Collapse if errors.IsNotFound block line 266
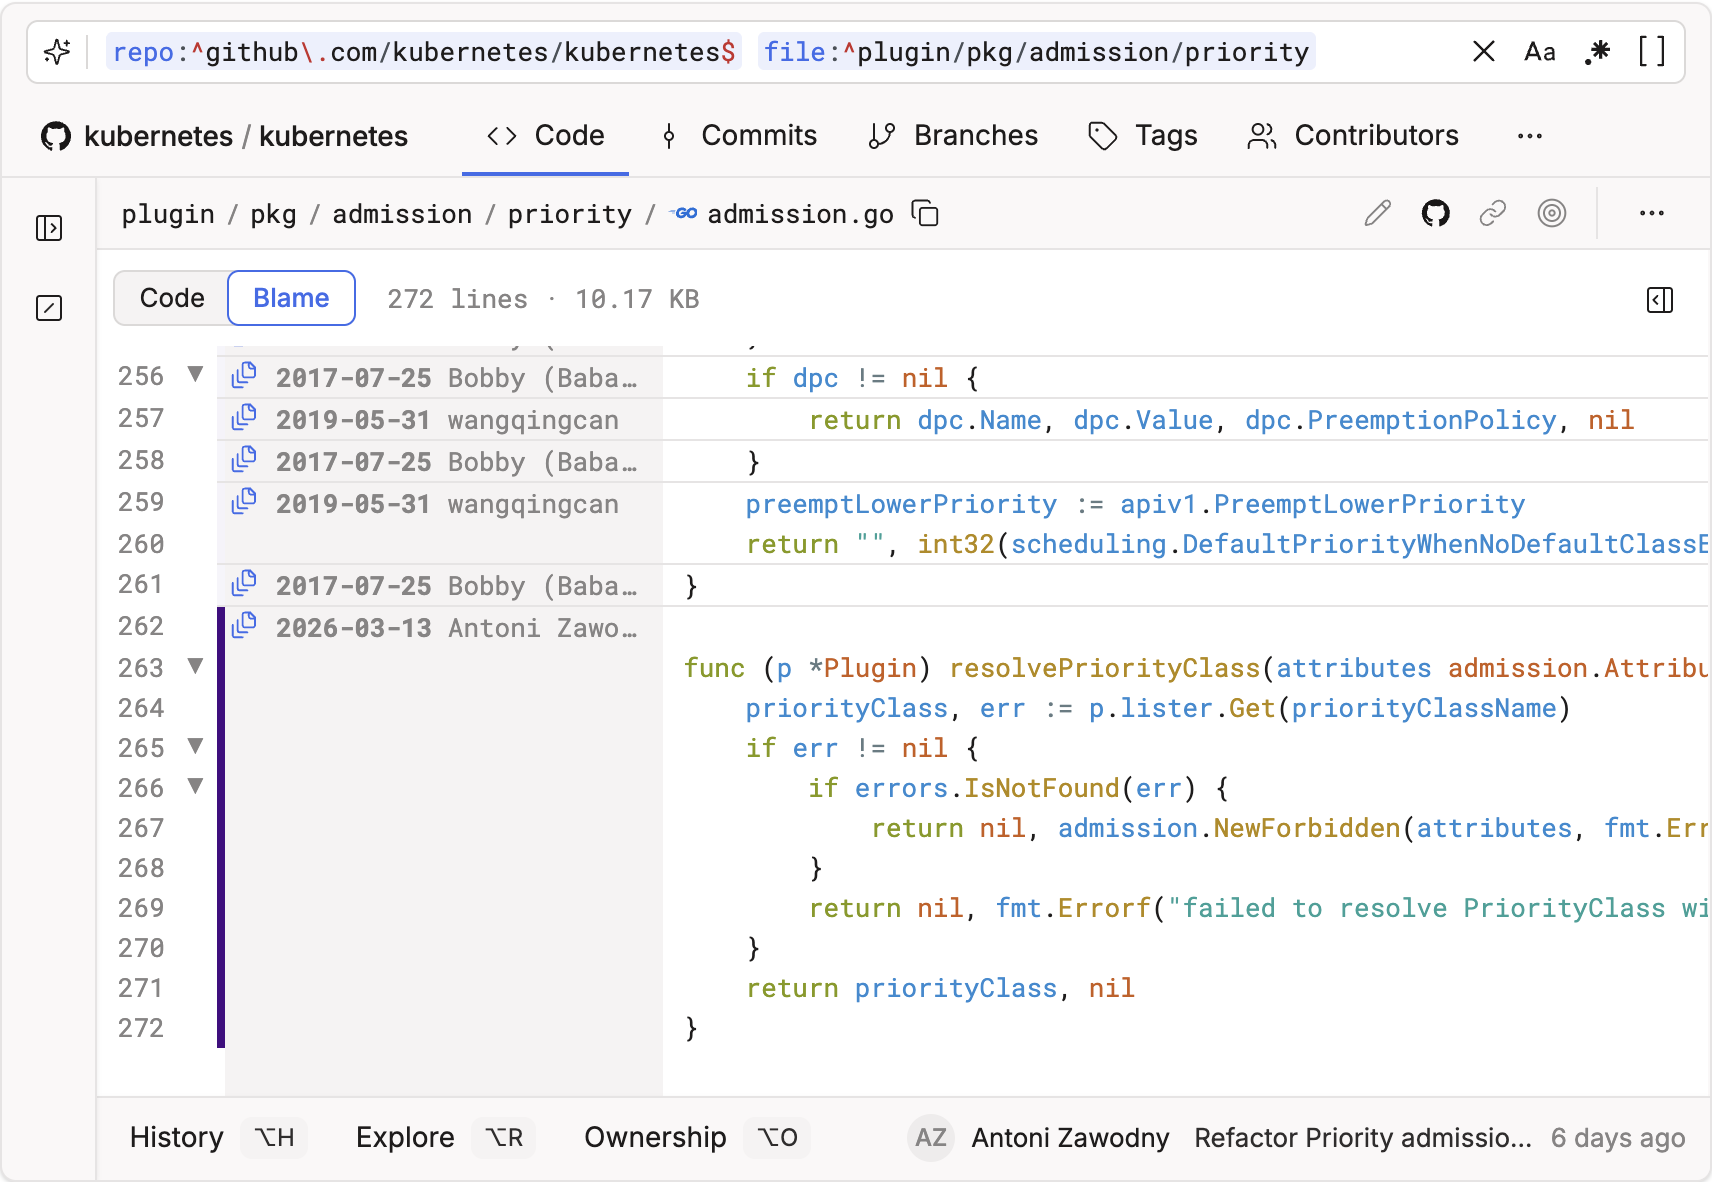The image size is (1712, 1182). pos(196,786)
